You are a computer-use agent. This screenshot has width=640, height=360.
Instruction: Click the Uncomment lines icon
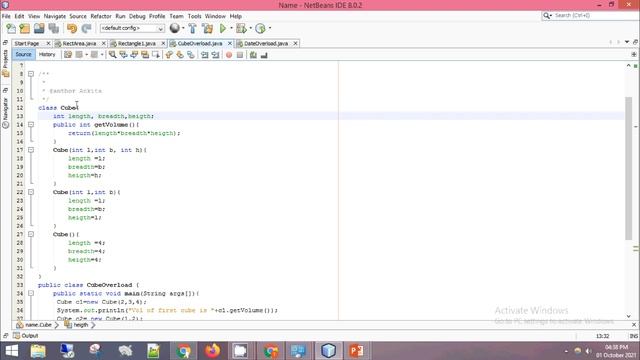point(264,55)
